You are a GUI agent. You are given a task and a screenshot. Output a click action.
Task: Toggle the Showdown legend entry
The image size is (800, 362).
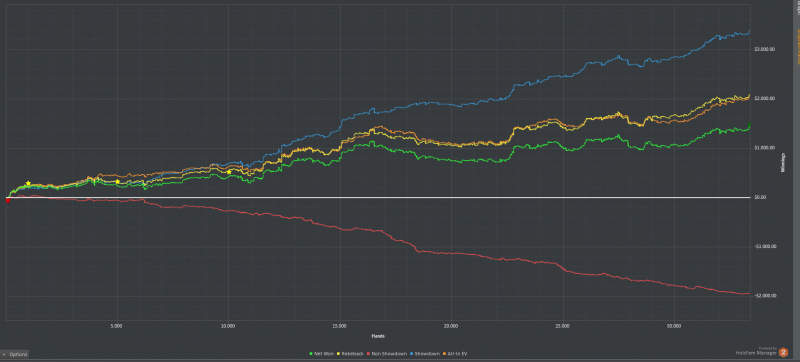(424, 353)
